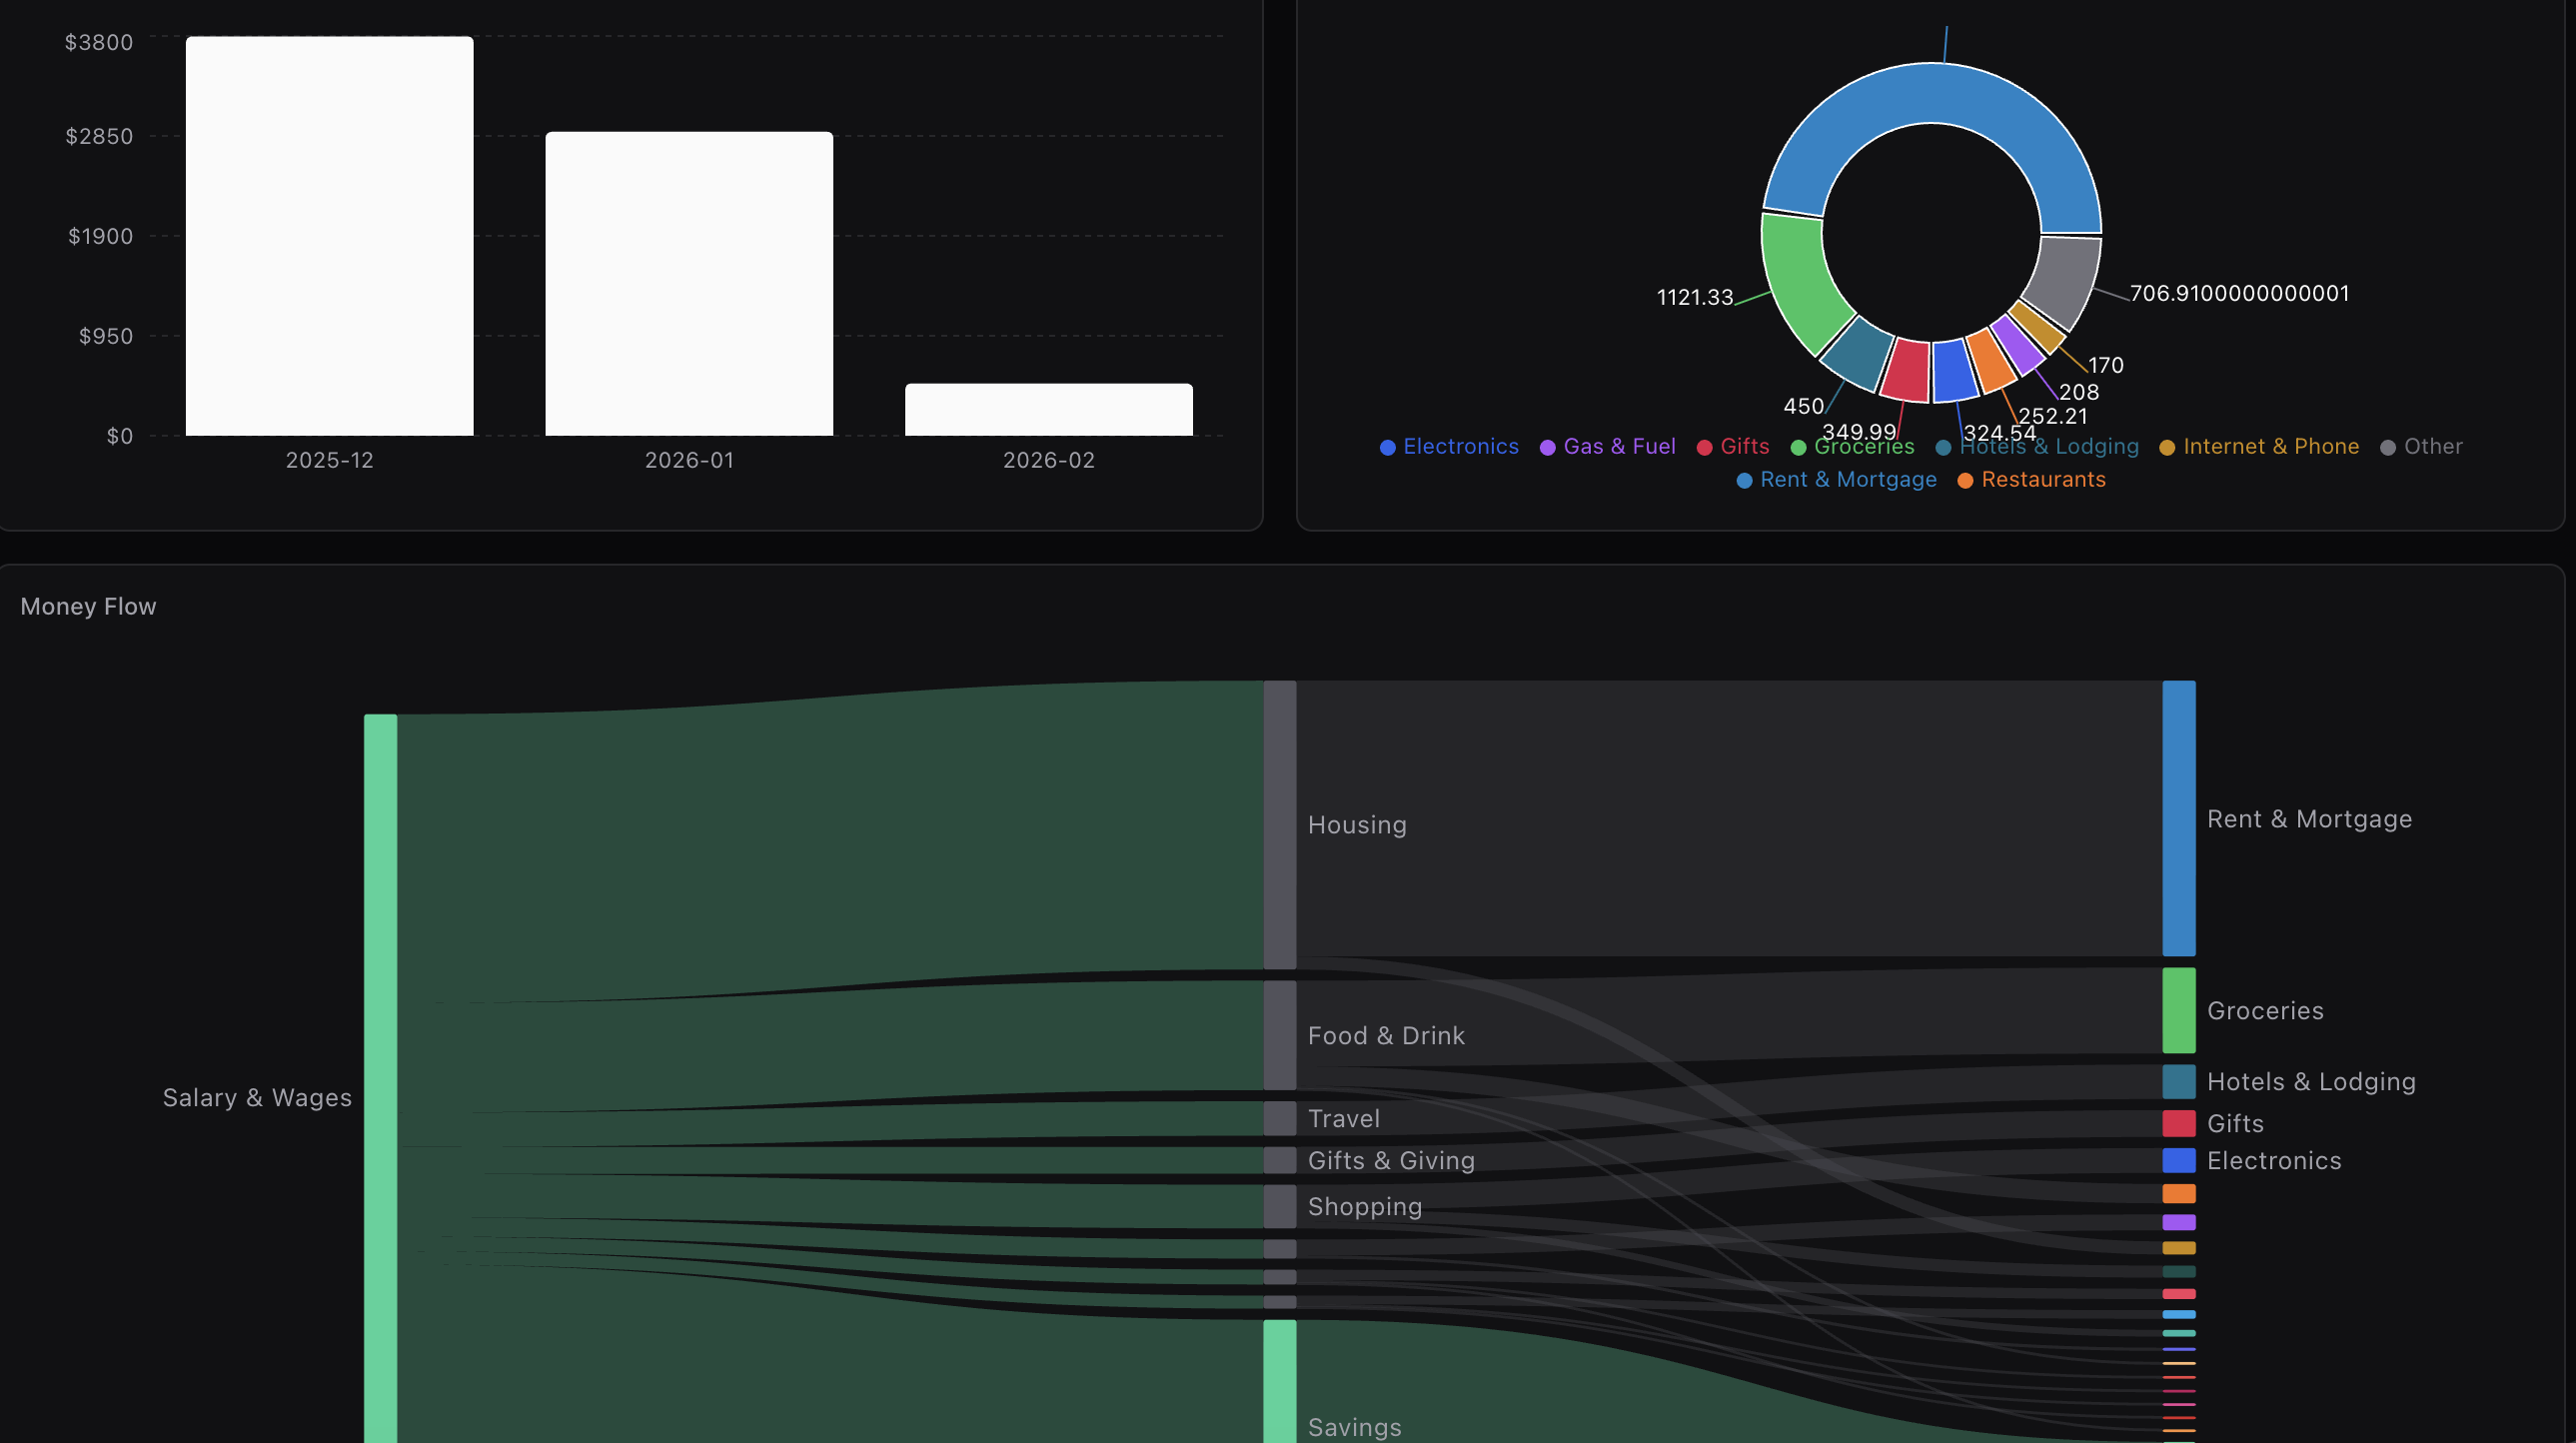Click the green Groceries node bar
Viewport: 2576px width, 1443px height.
2179,1011
